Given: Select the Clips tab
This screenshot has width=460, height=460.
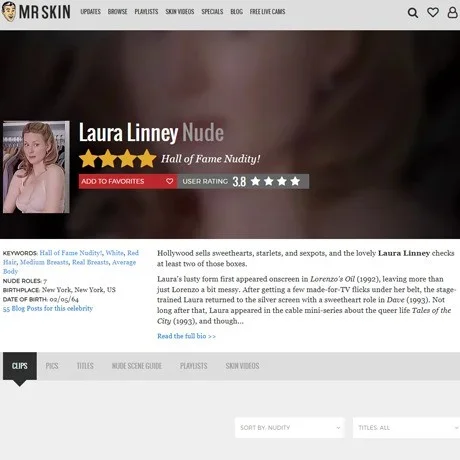Looking at the screenshot, I should (20, 366).
